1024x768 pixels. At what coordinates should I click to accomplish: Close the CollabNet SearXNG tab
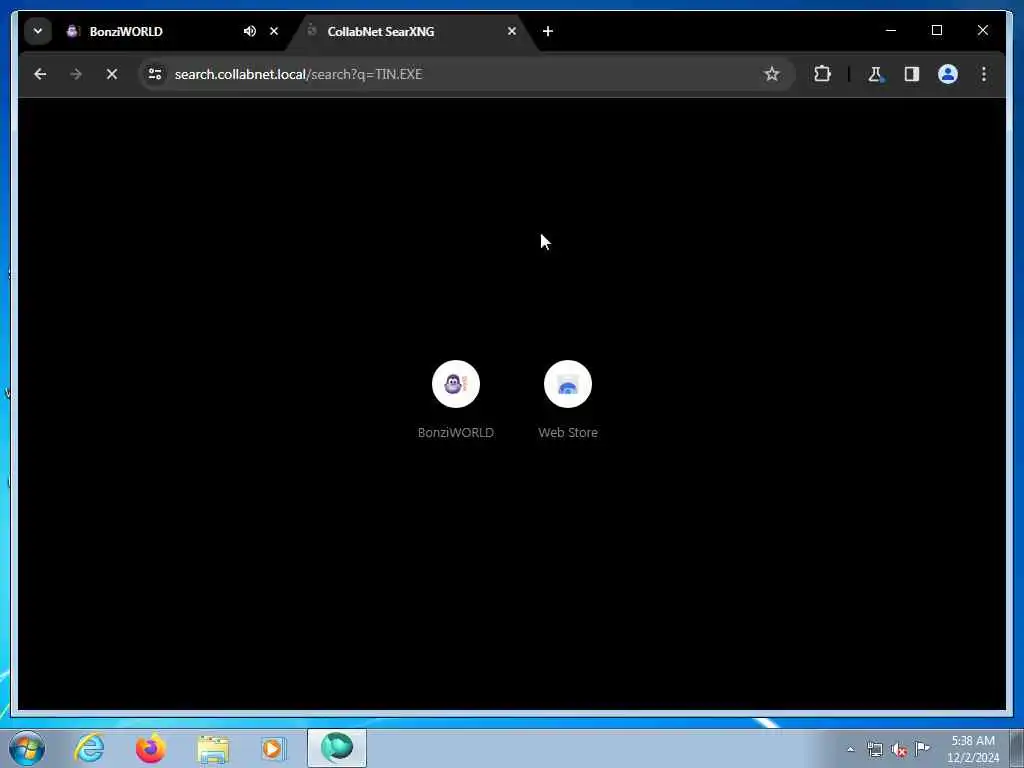point(512,31)
